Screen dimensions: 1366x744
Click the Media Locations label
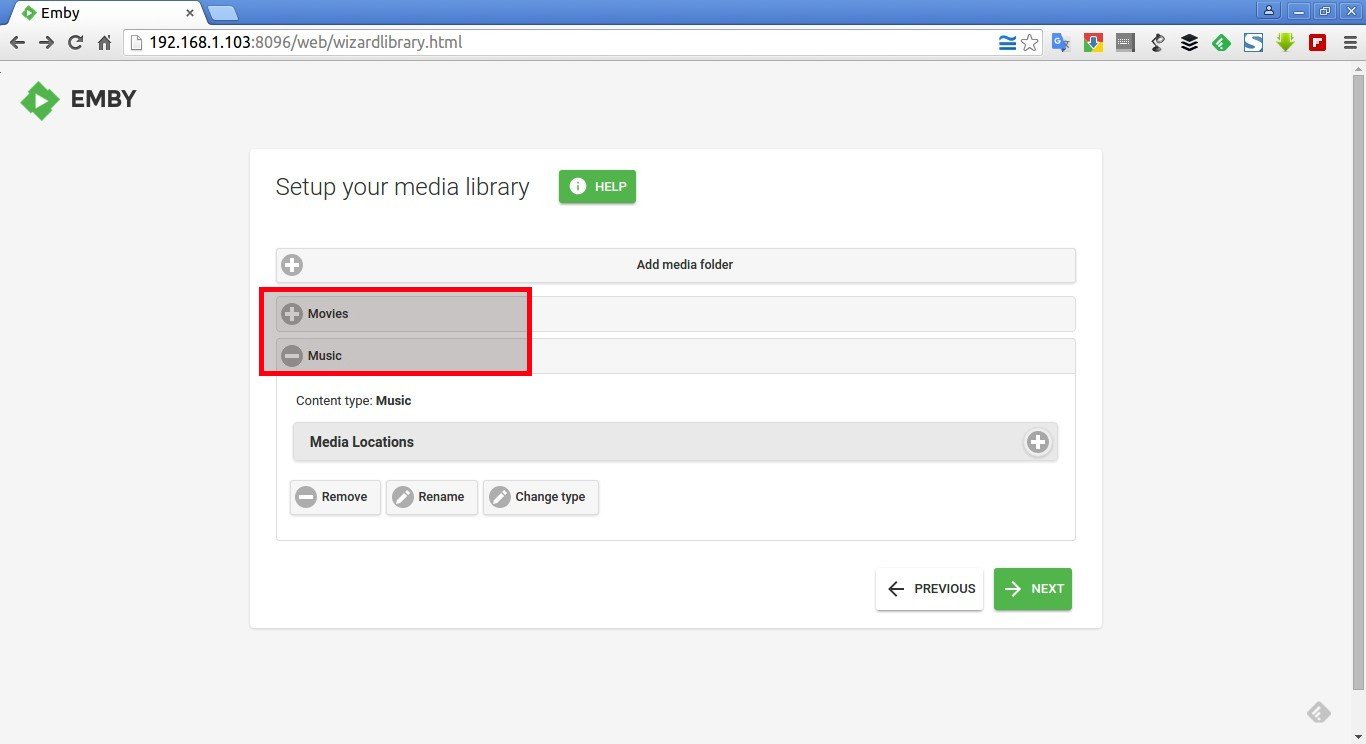(x=362, y=442)
